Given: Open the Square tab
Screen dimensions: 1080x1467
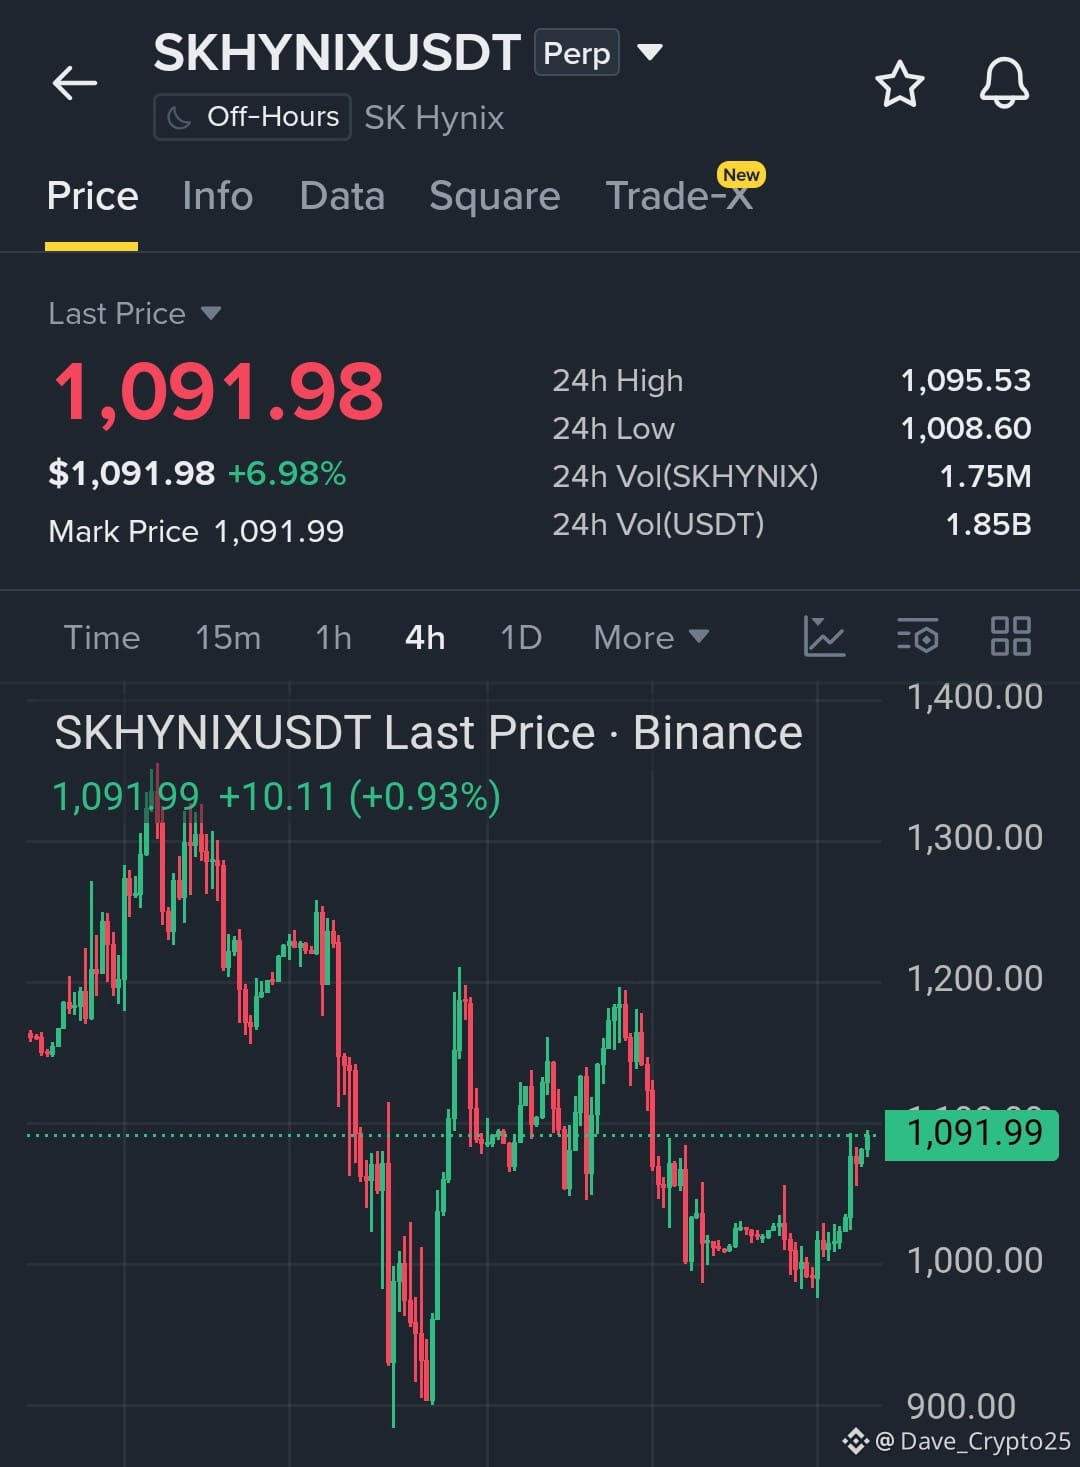Looking at the screenshot, I should point(494,196).
